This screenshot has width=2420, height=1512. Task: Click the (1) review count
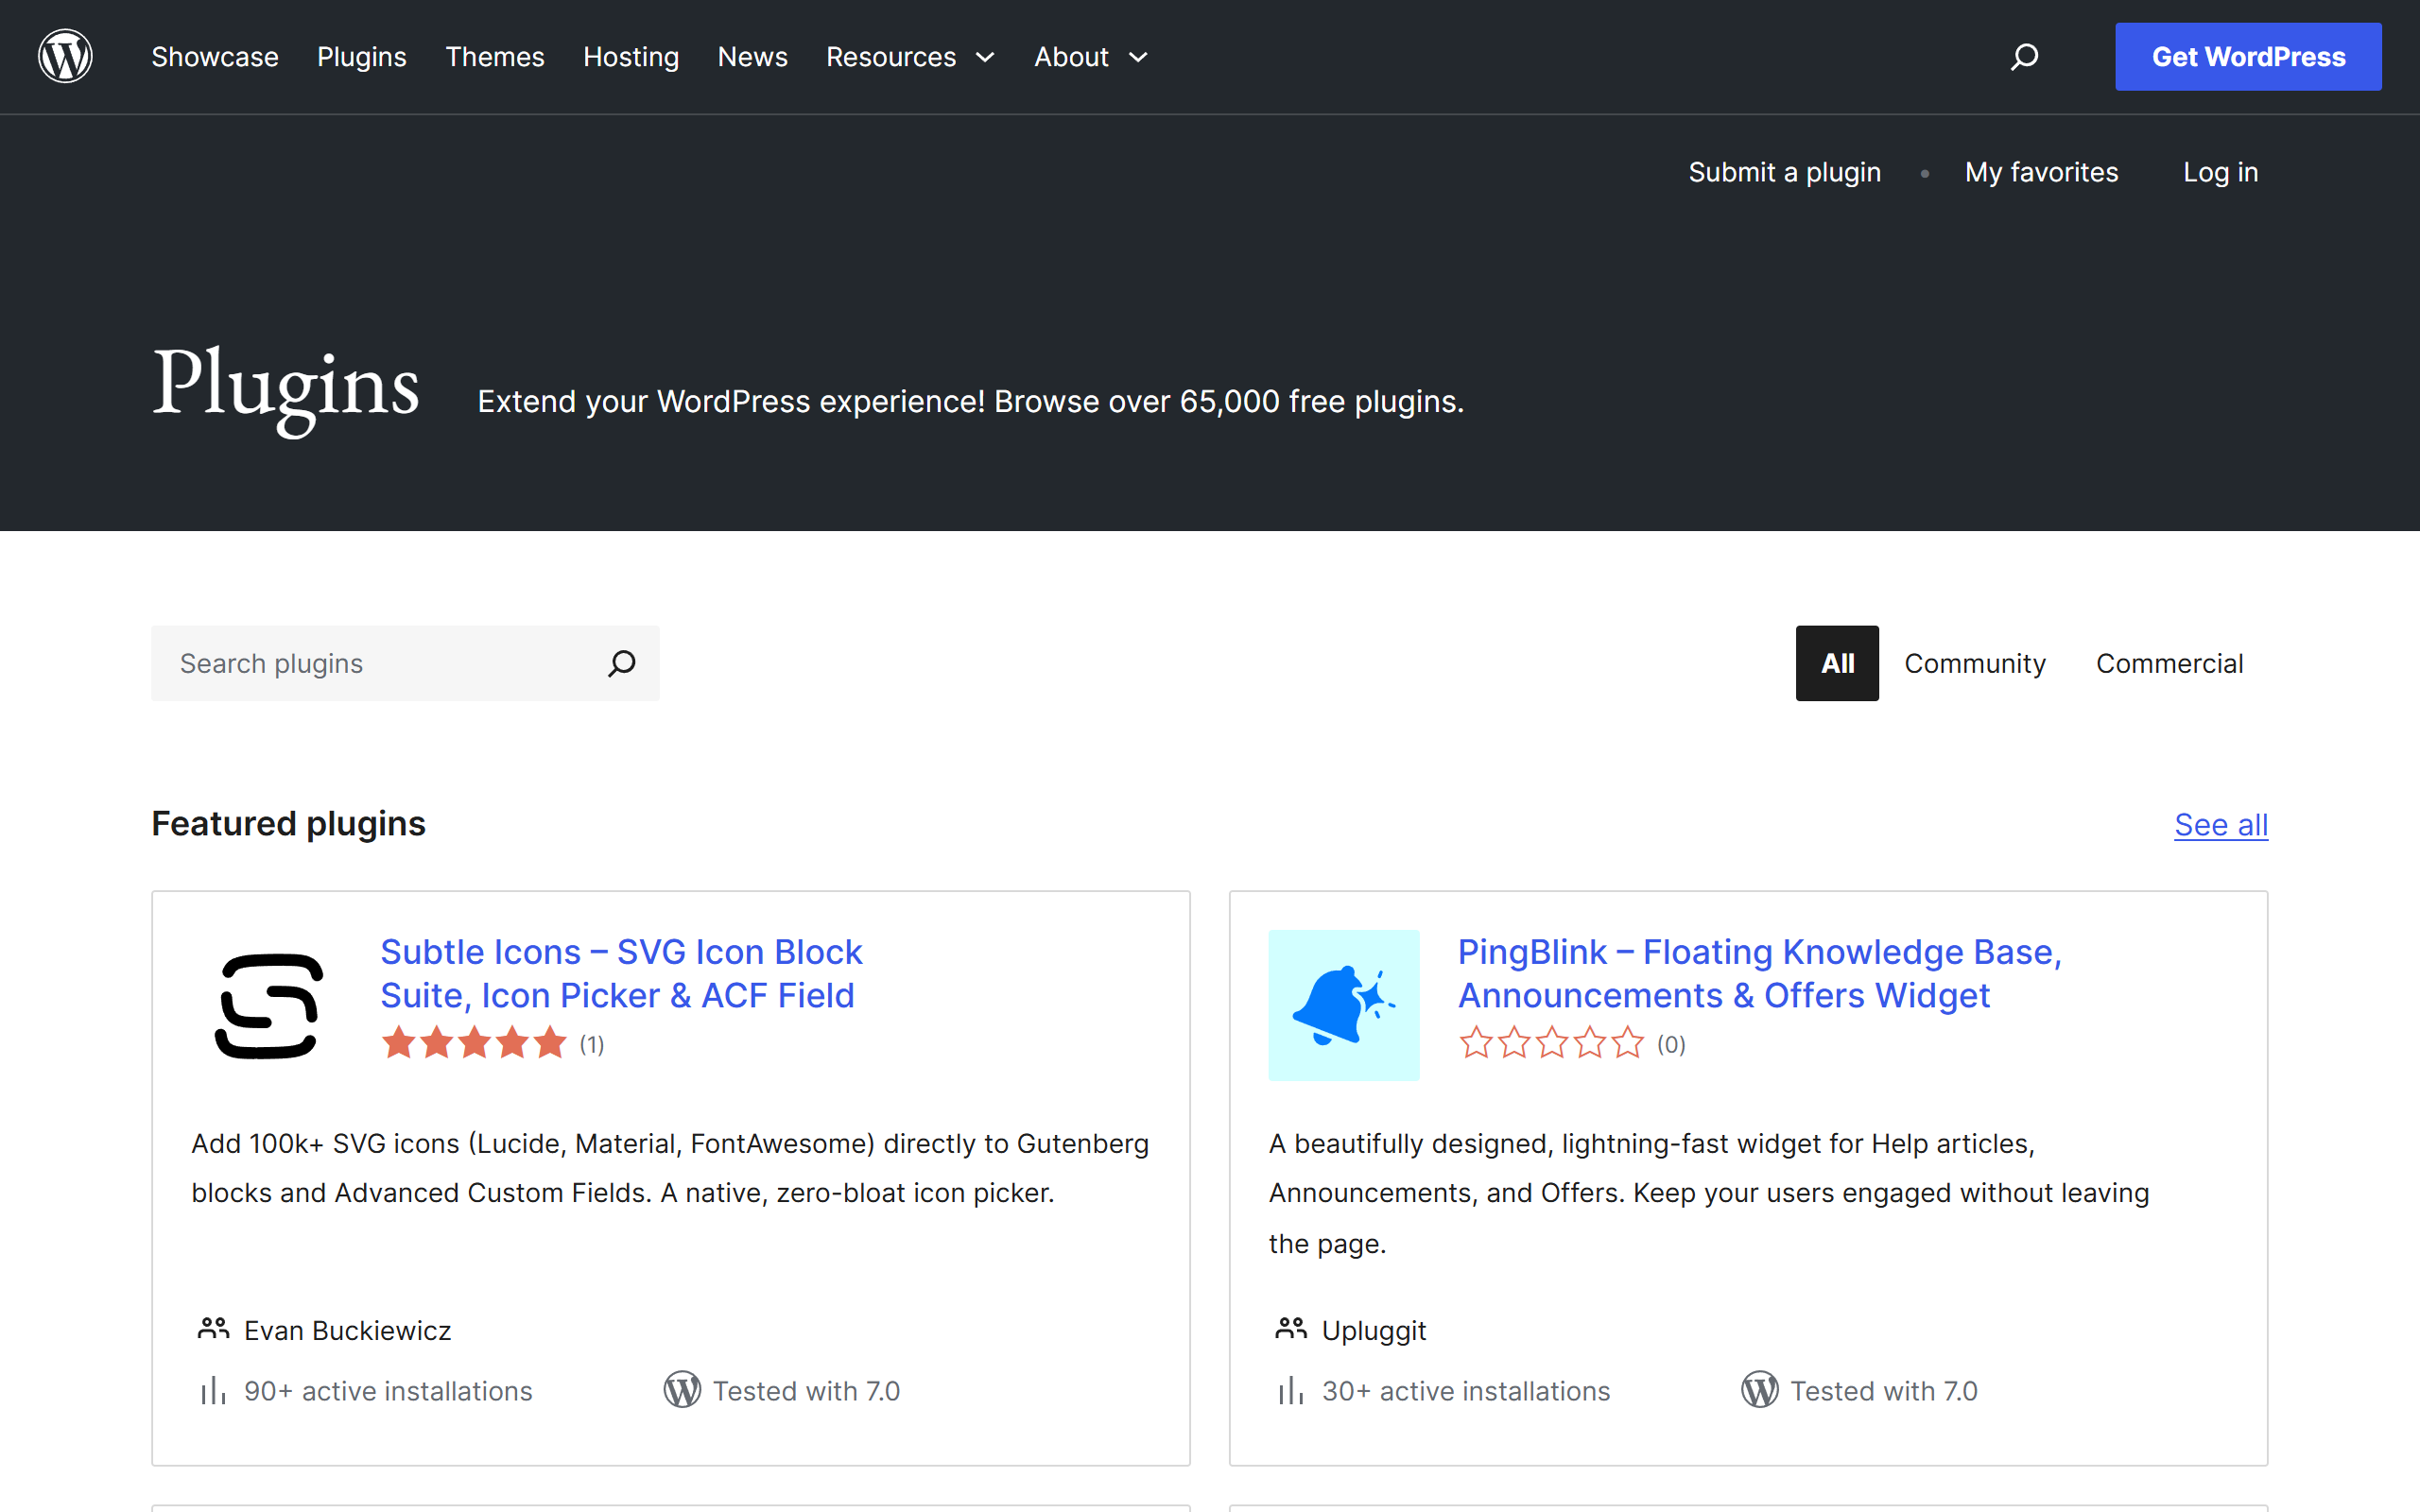click(592, 1044)
